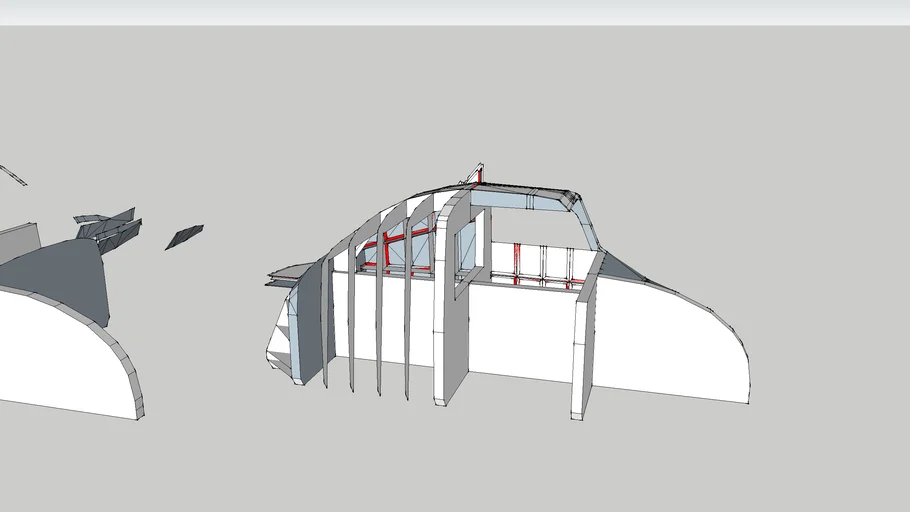Select the thin rib slat nearest the front
This screenshot has width=910, height=512.
pyautogui.click(x=328, y=320)
